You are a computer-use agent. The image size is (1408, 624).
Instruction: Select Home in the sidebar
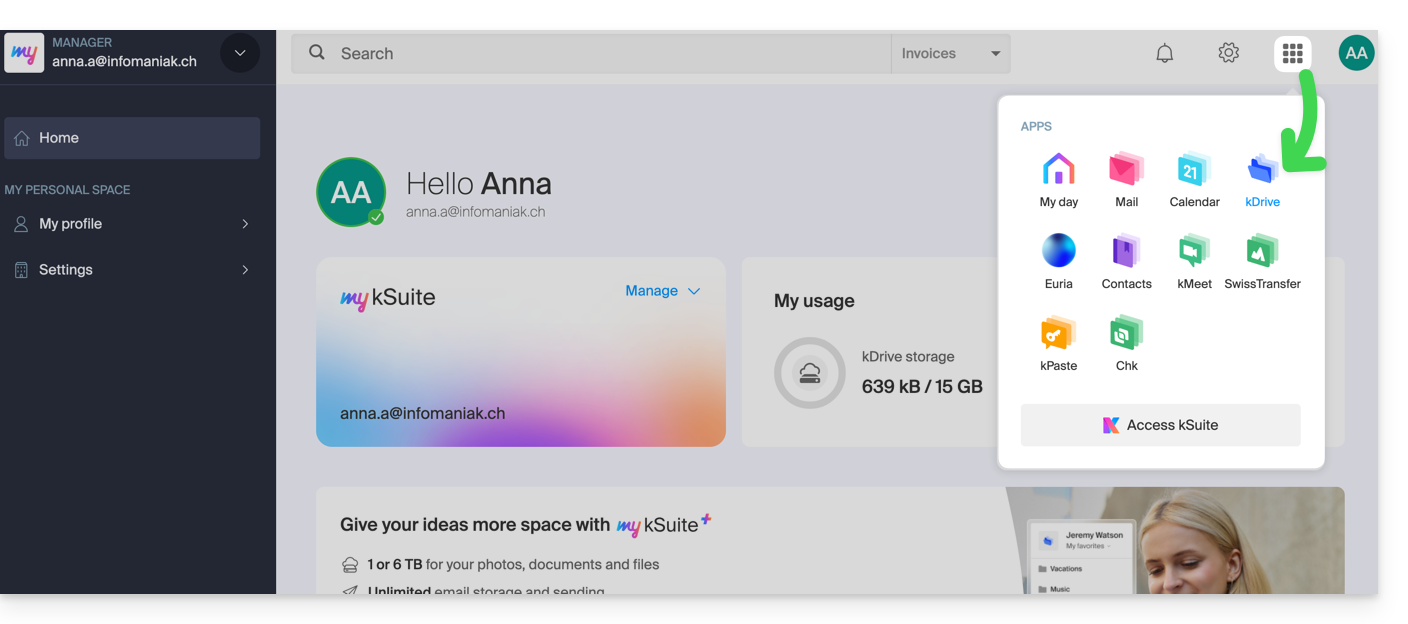point(132,138)
